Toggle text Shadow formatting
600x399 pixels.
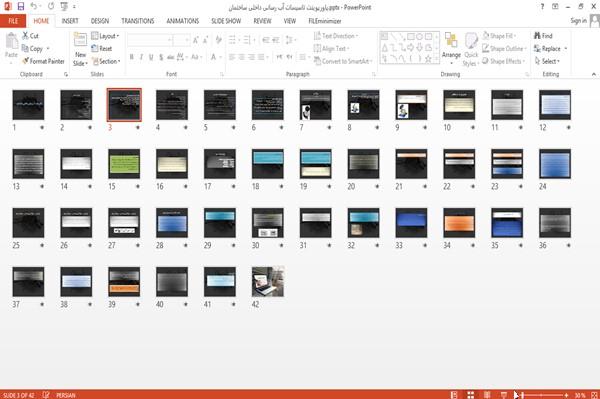click(161, 57)
